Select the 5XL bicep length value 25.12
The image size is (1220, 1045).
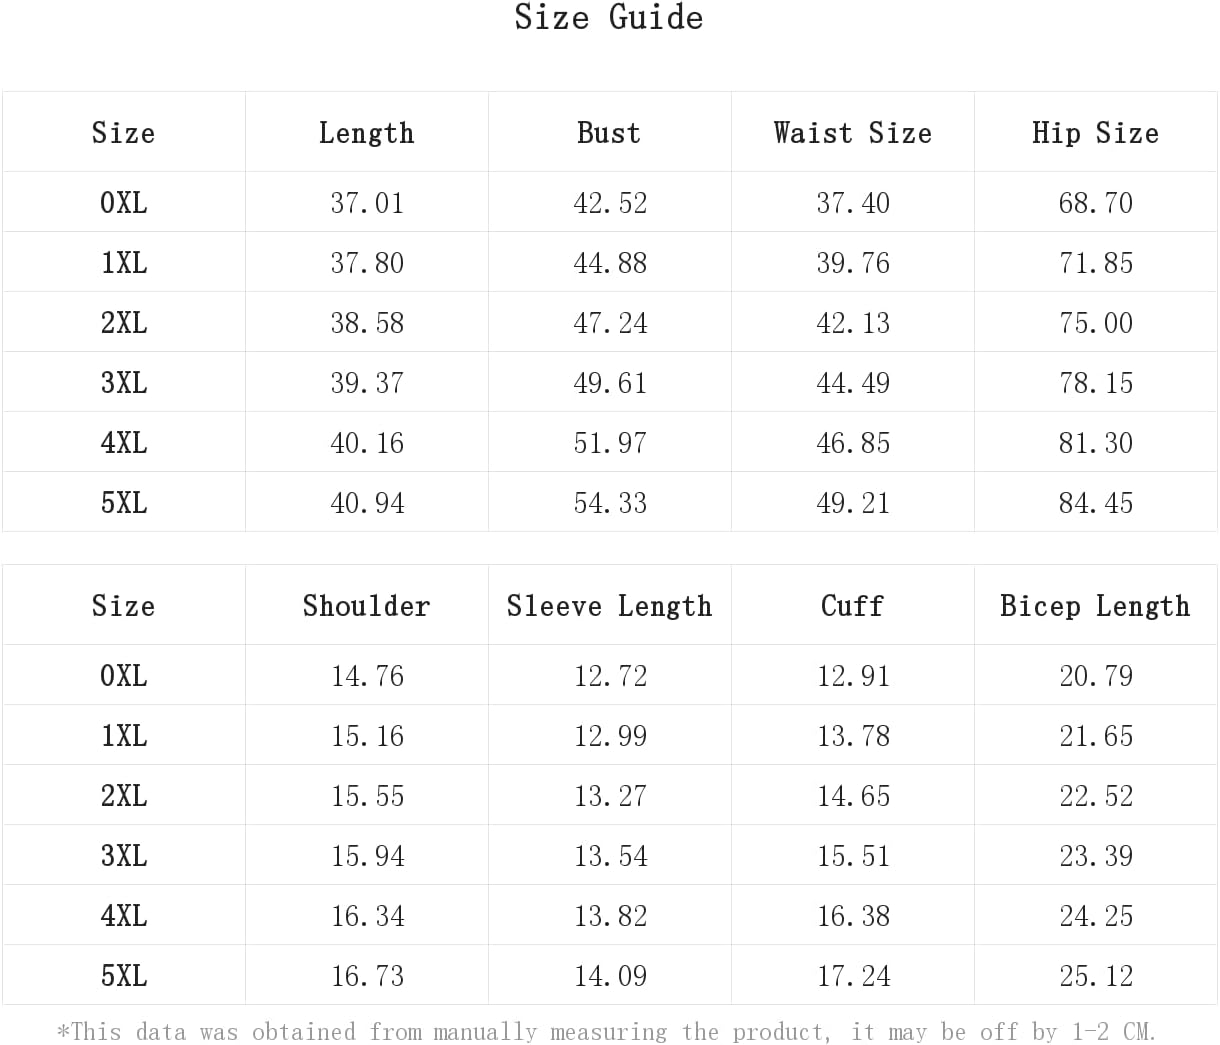[1096, 976]
